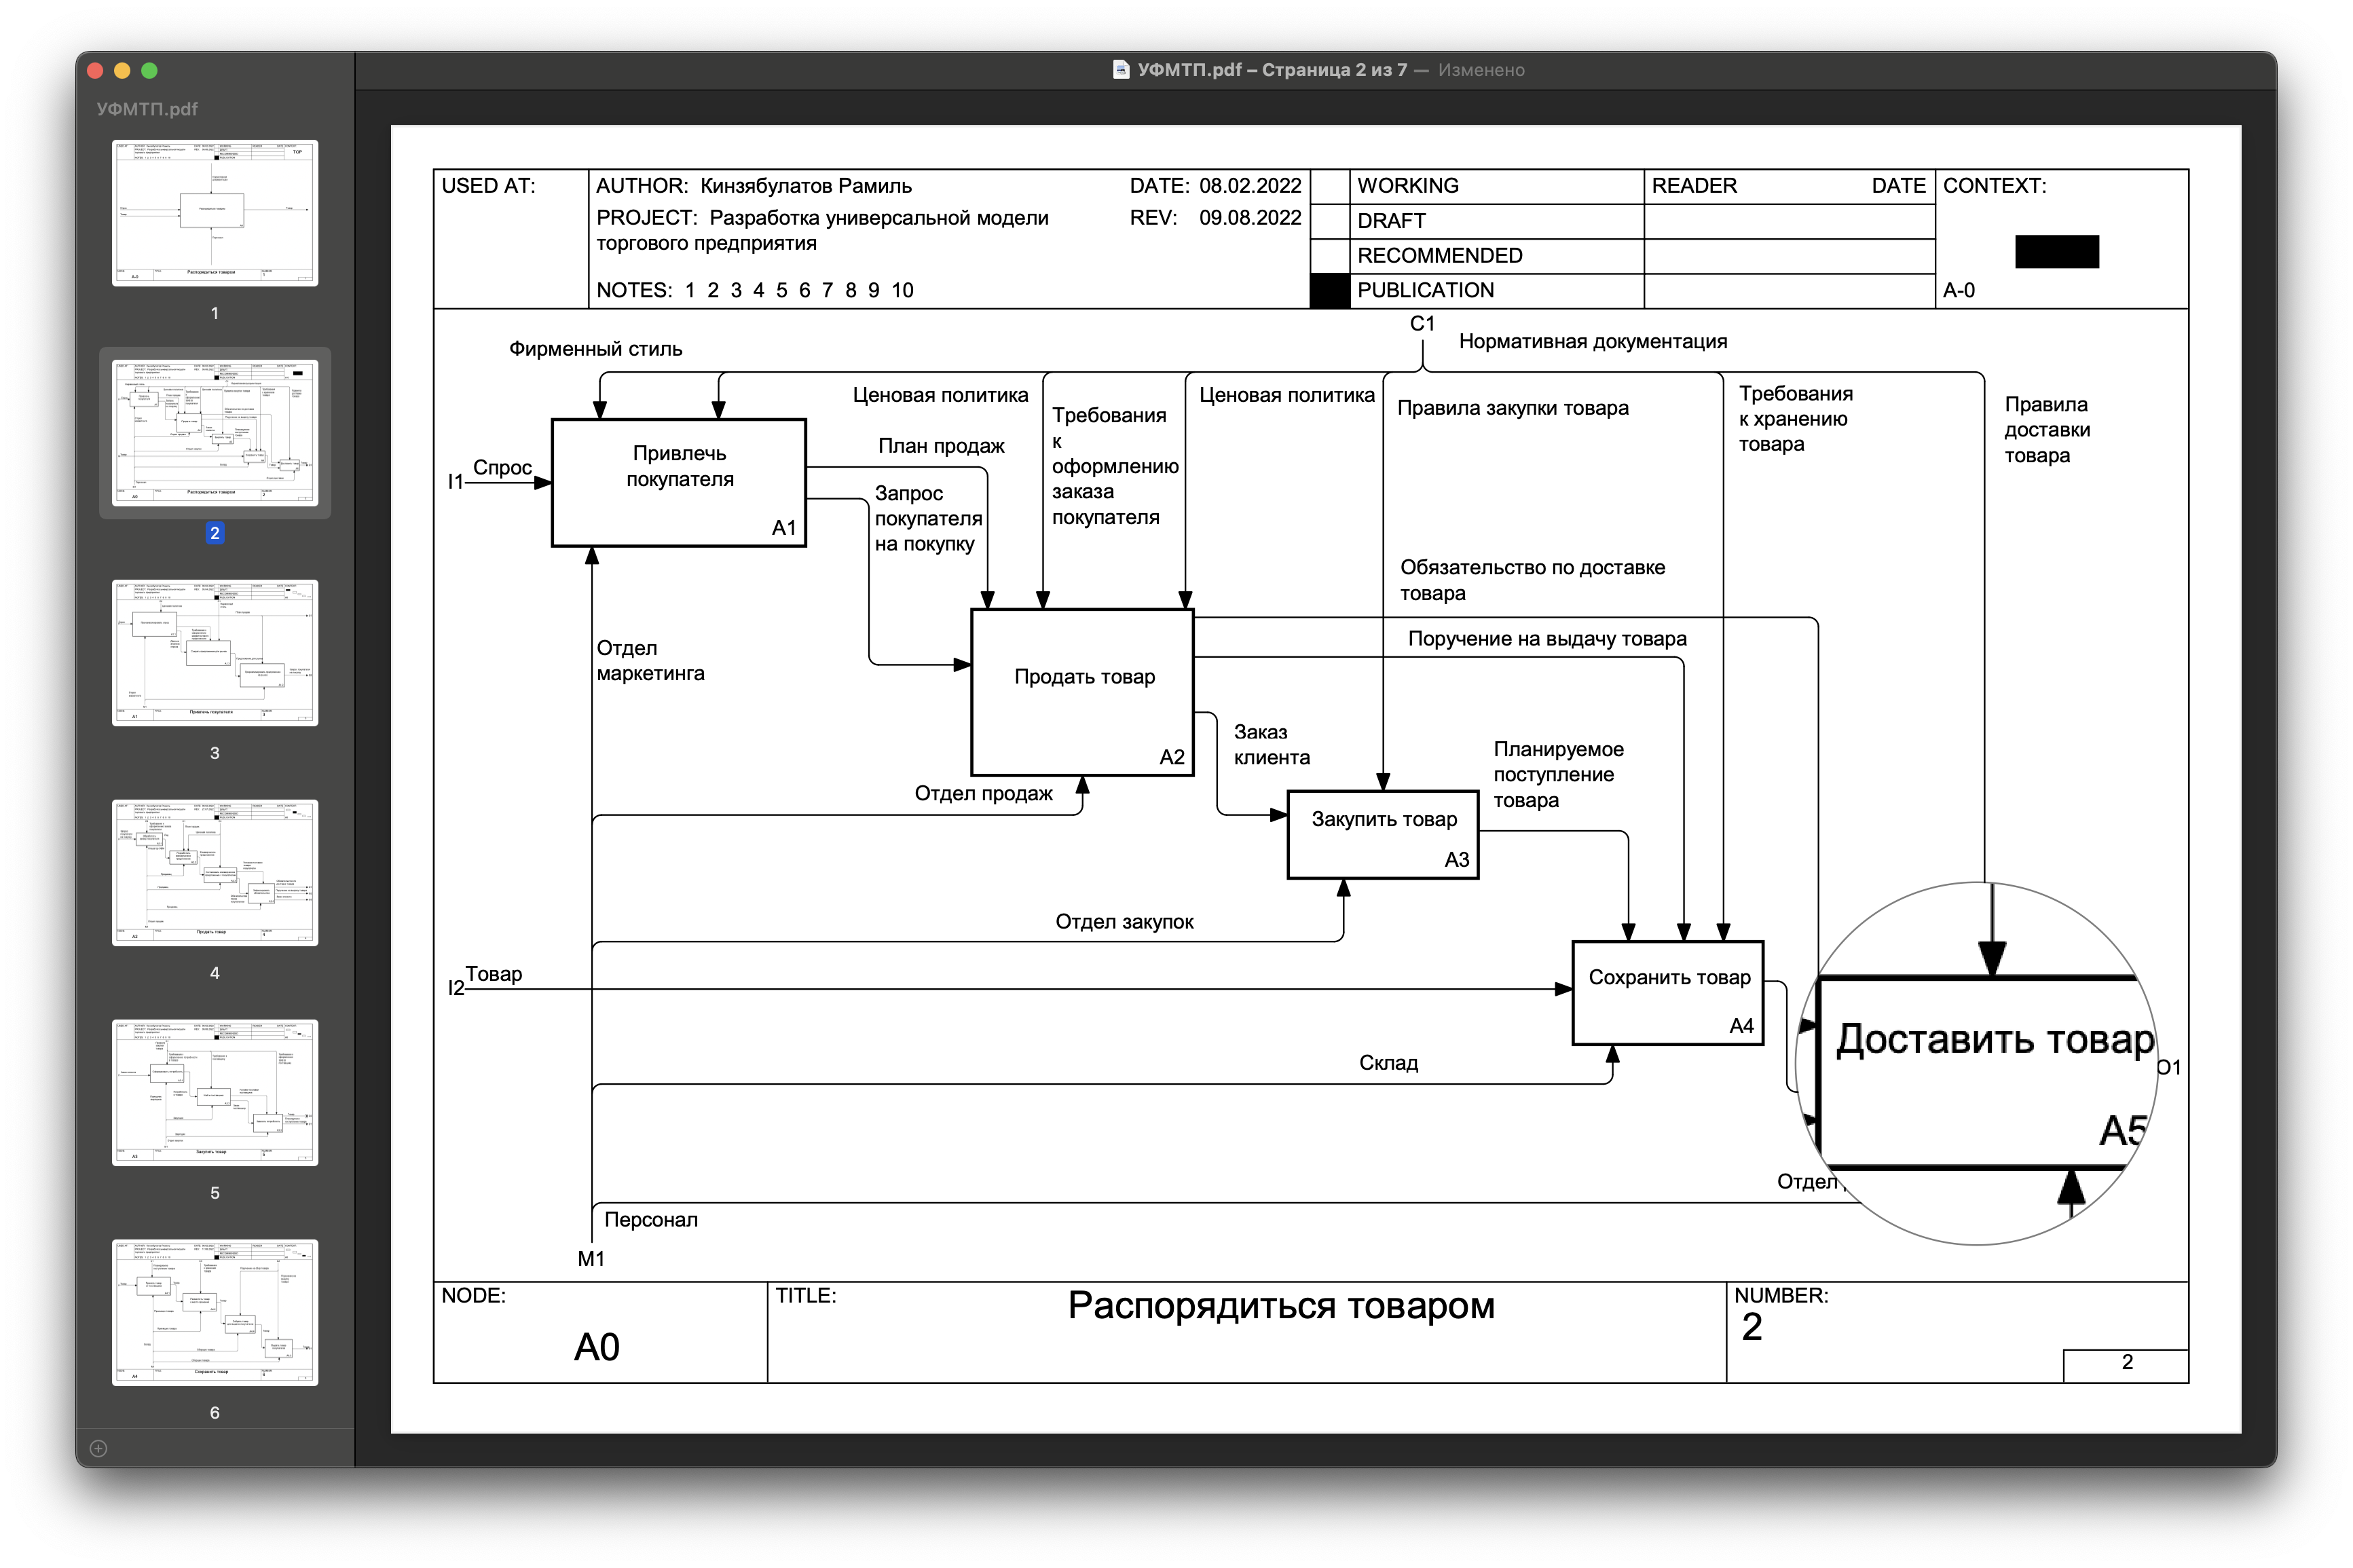The image size is (2353, 1568).
Task: Select page 2 thumbnail in sidebar
Action: click(215, 433)
